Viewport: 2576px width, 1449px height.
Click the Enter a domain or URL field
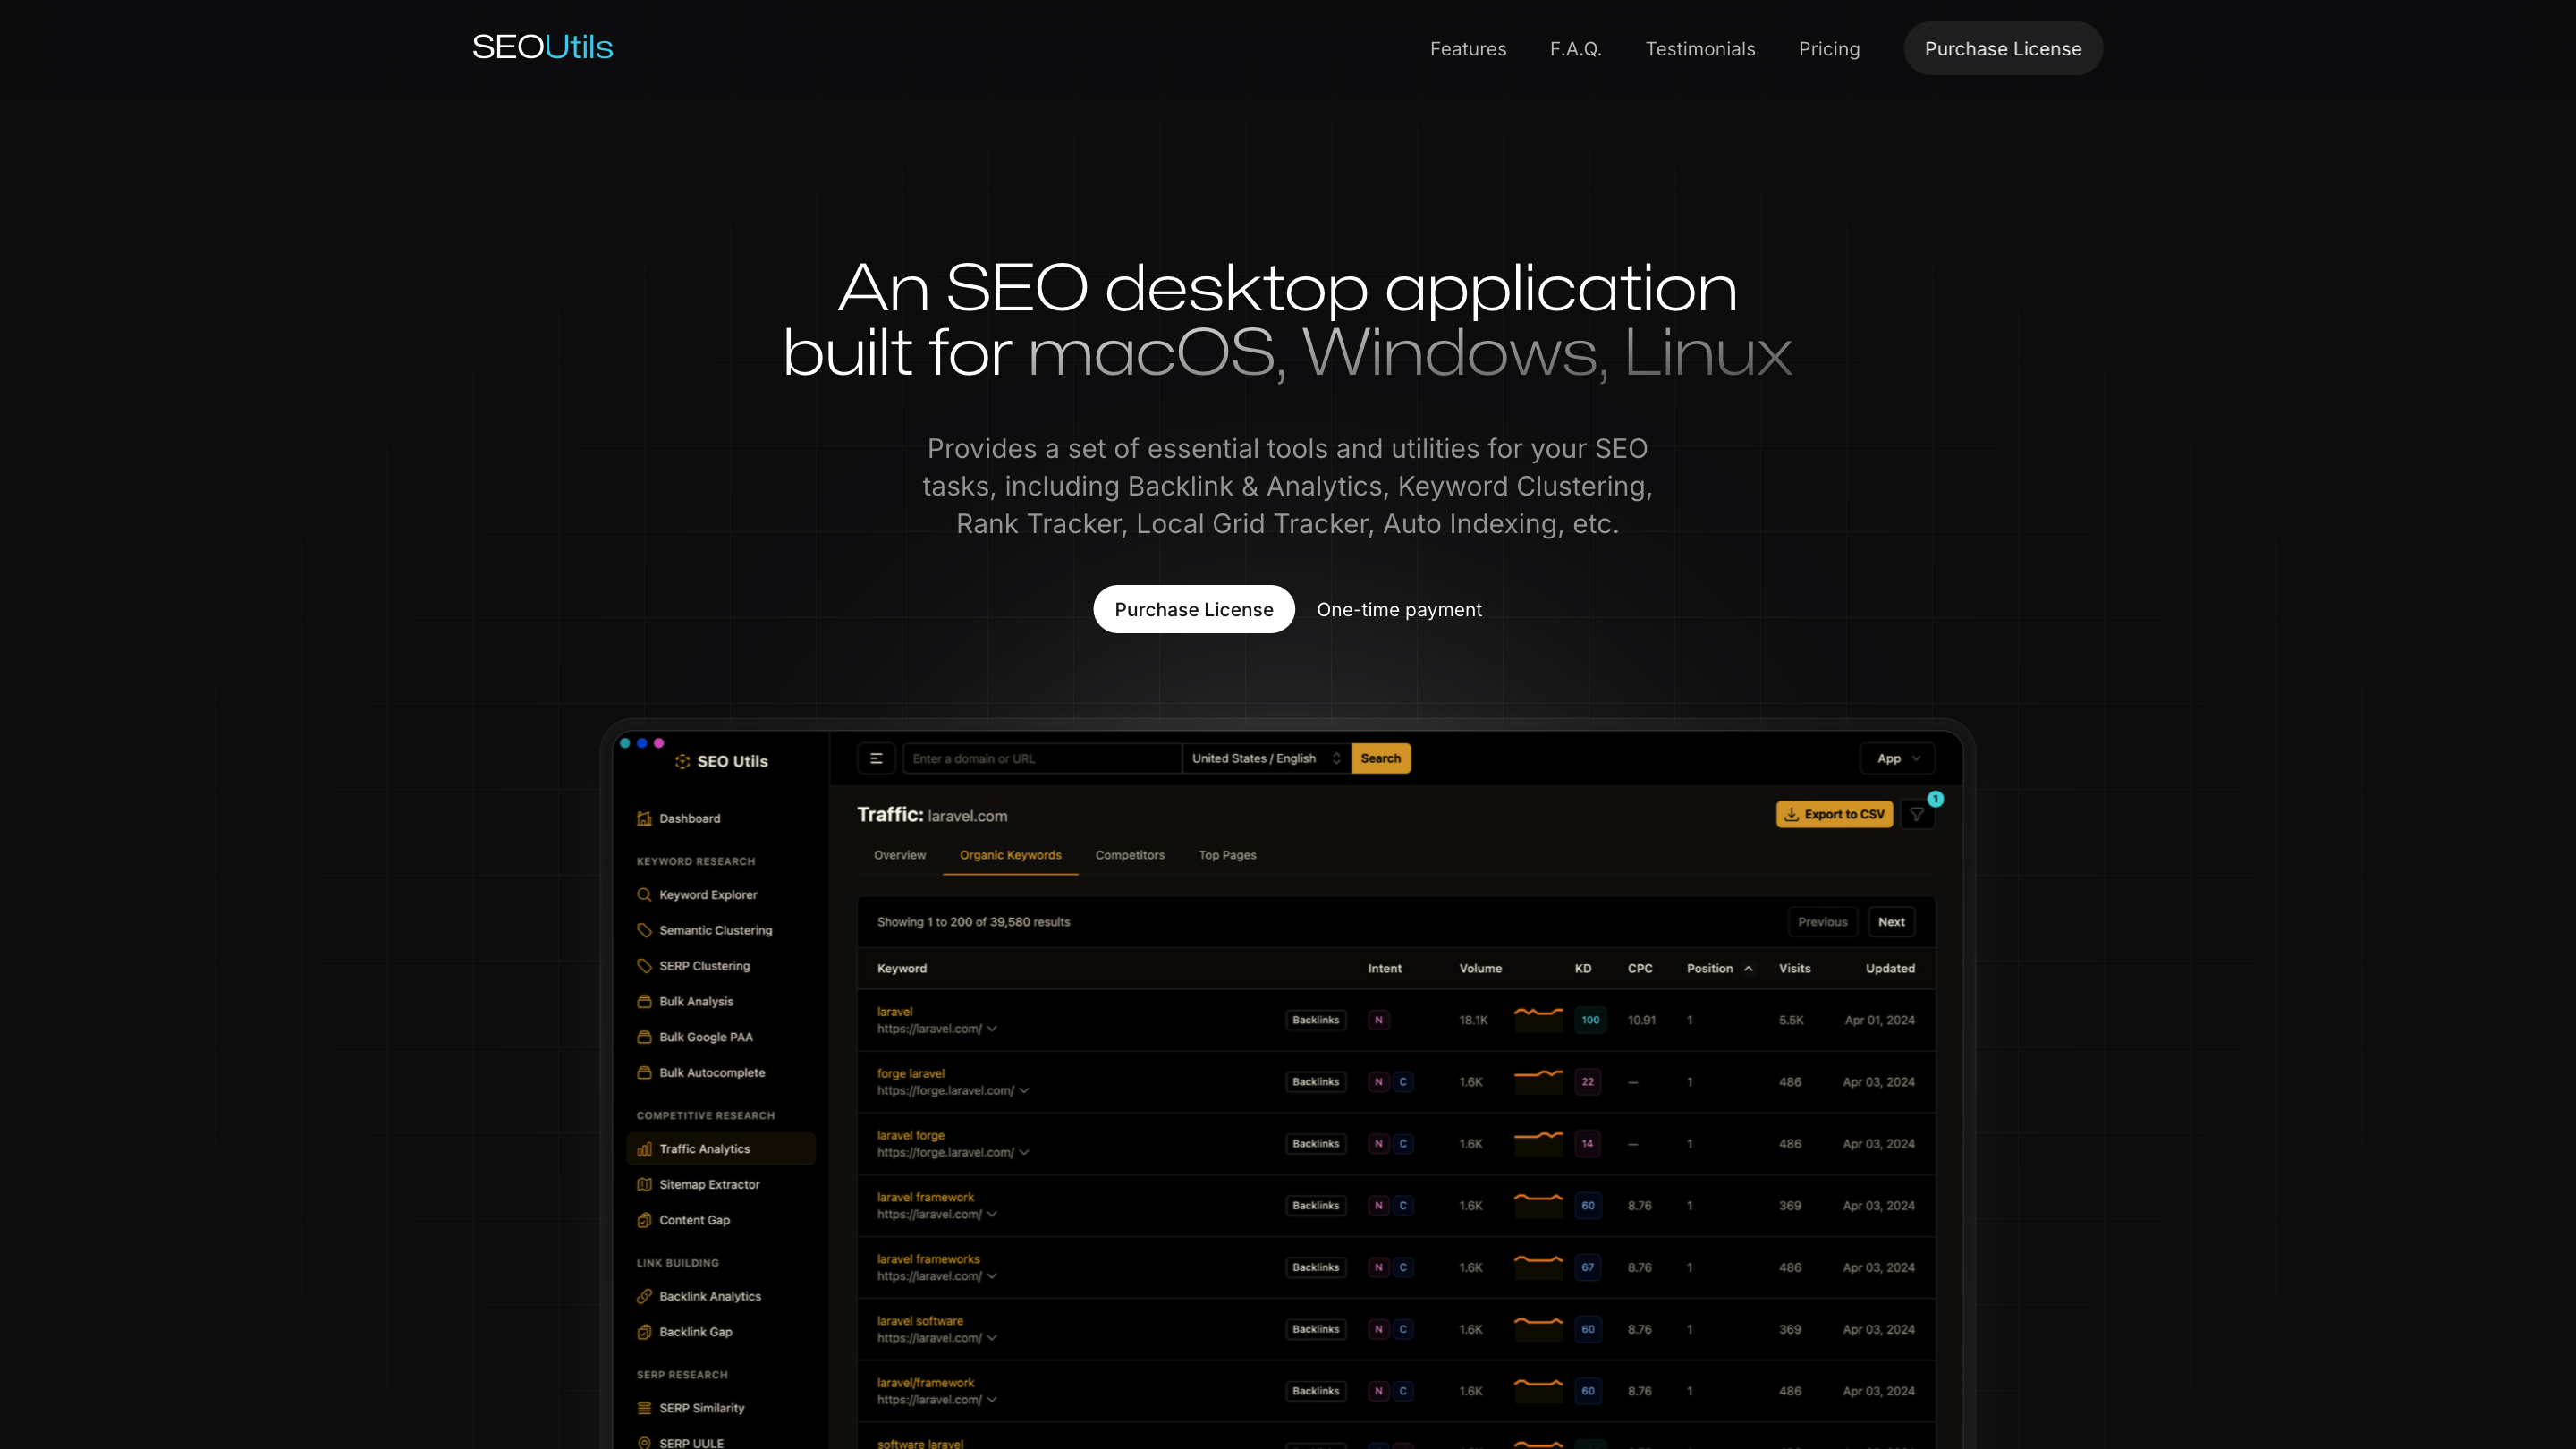coord(1043,758)
